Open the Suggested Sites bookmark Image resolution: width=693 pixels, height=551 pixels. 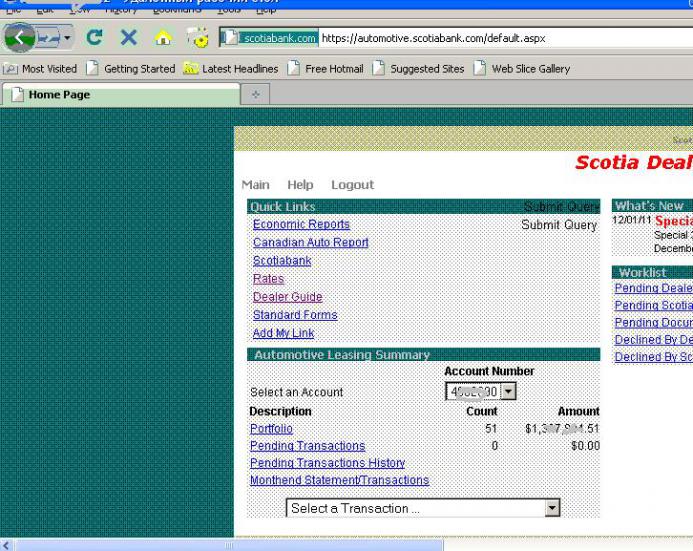click(419, 69)
